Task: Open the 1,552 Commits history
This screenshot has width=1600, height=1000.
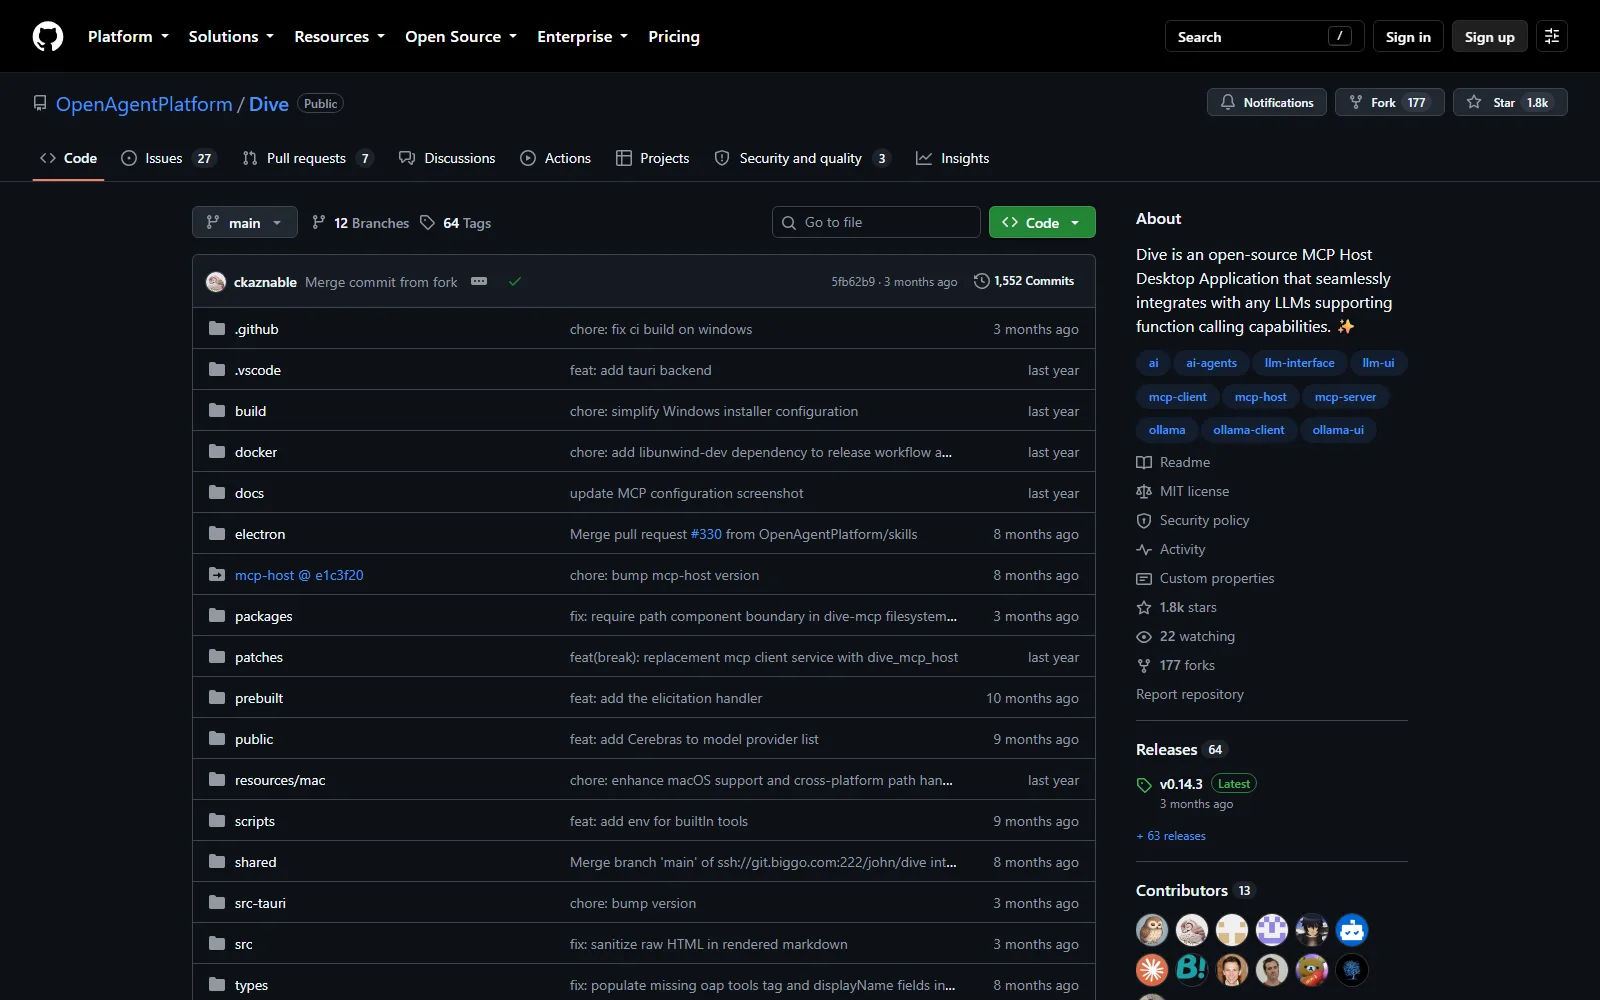Action: pyautogui.click(x=1024, y=281)
